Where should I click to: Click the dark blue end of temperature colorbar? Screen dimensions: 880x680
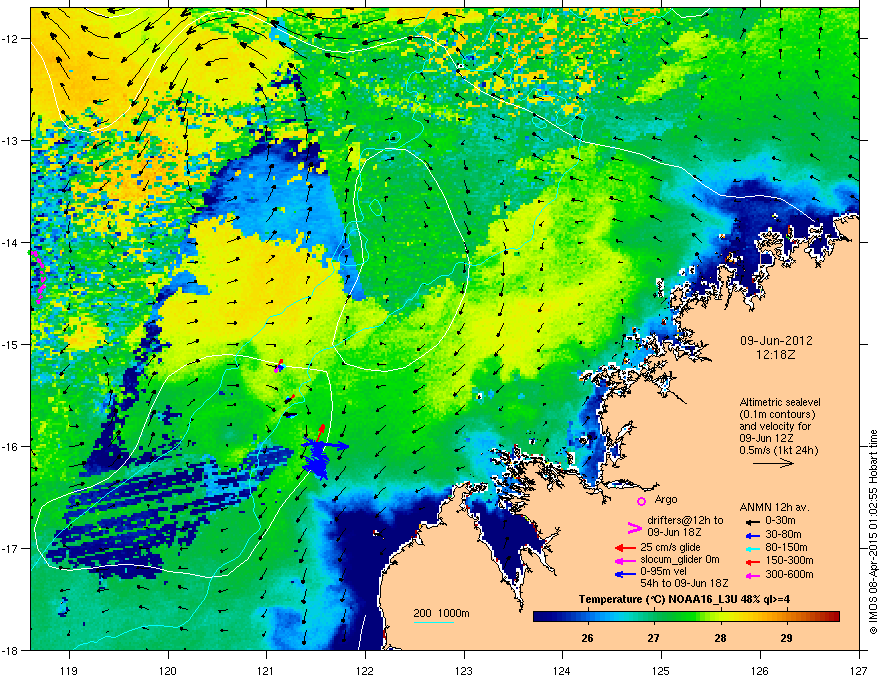[542, 617]
